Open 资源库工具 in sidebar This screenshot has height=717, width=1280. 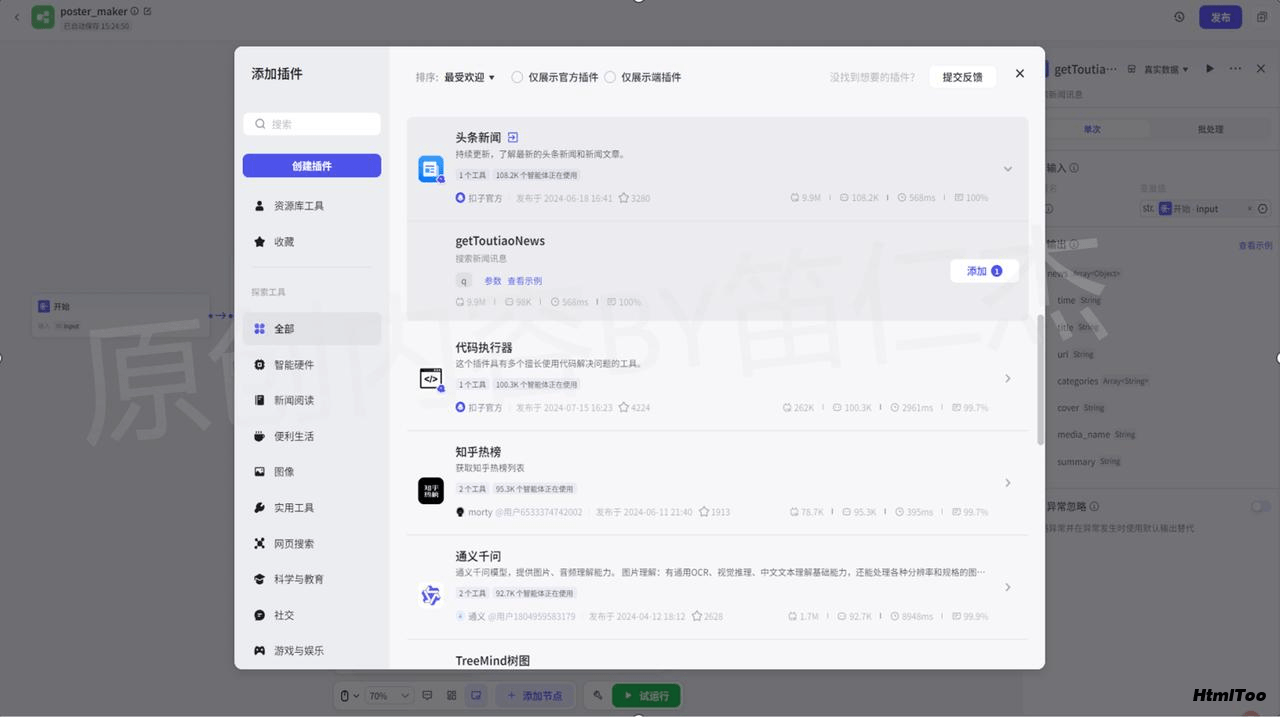pyautogui.click(x=312, y=206)
